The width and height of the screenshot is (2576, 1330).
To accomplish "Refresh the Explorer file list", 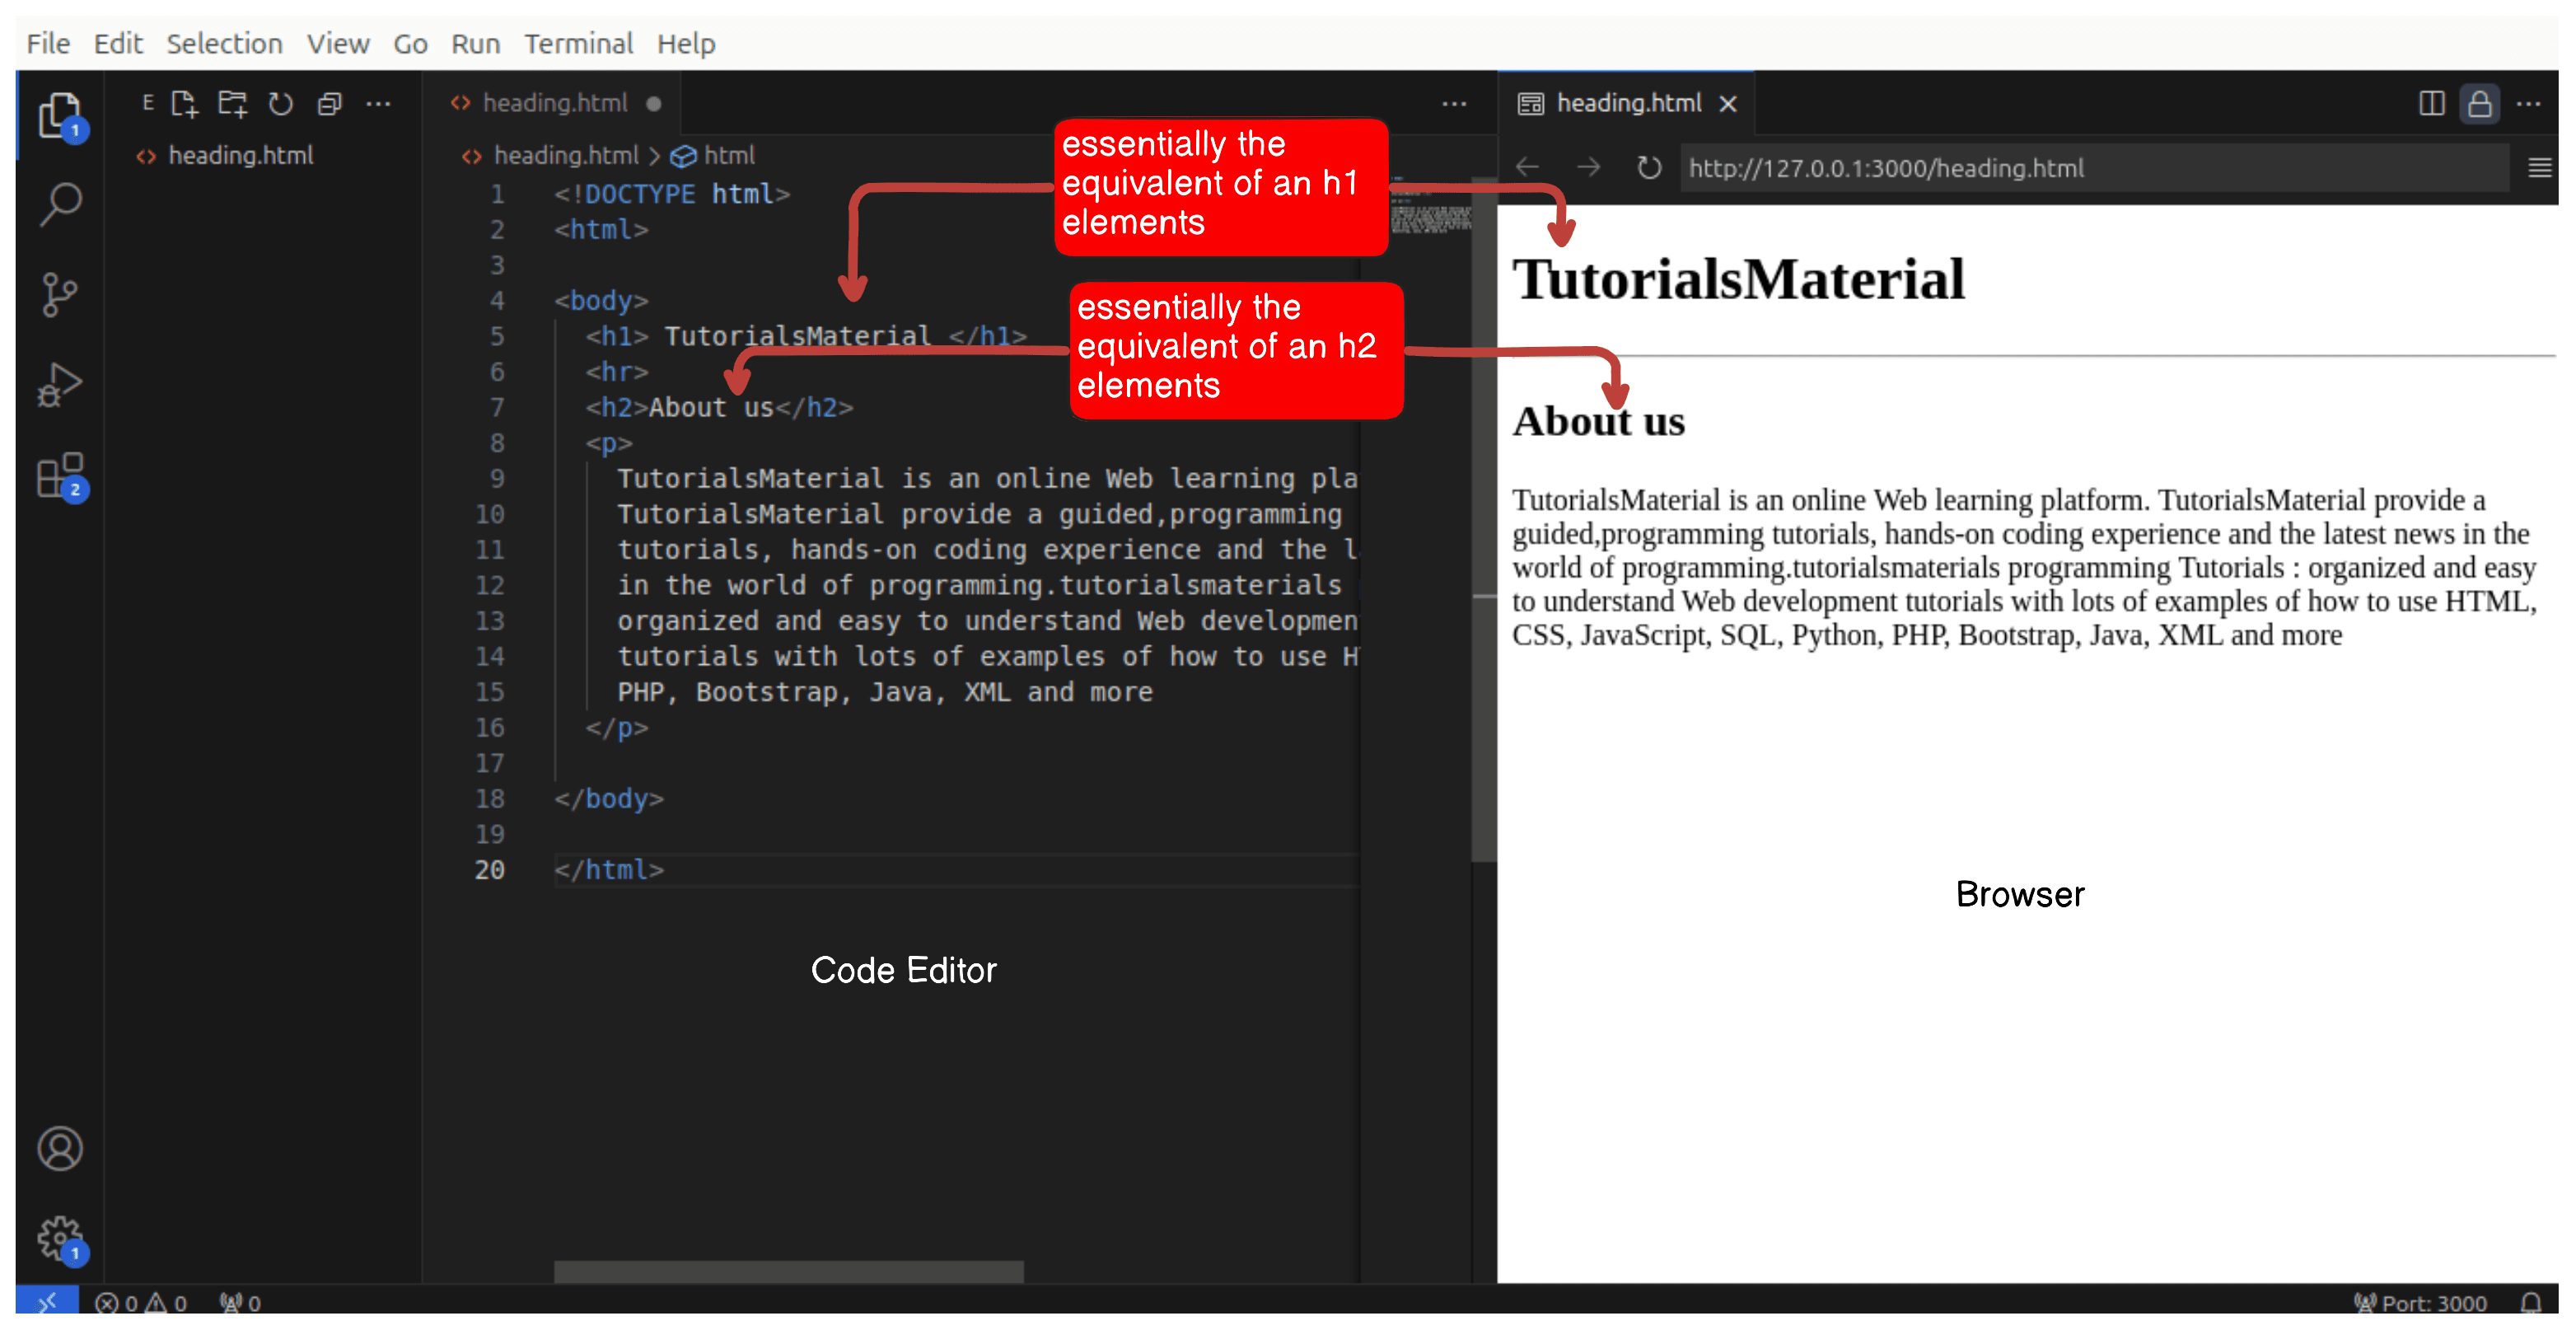I will point(281,104).
